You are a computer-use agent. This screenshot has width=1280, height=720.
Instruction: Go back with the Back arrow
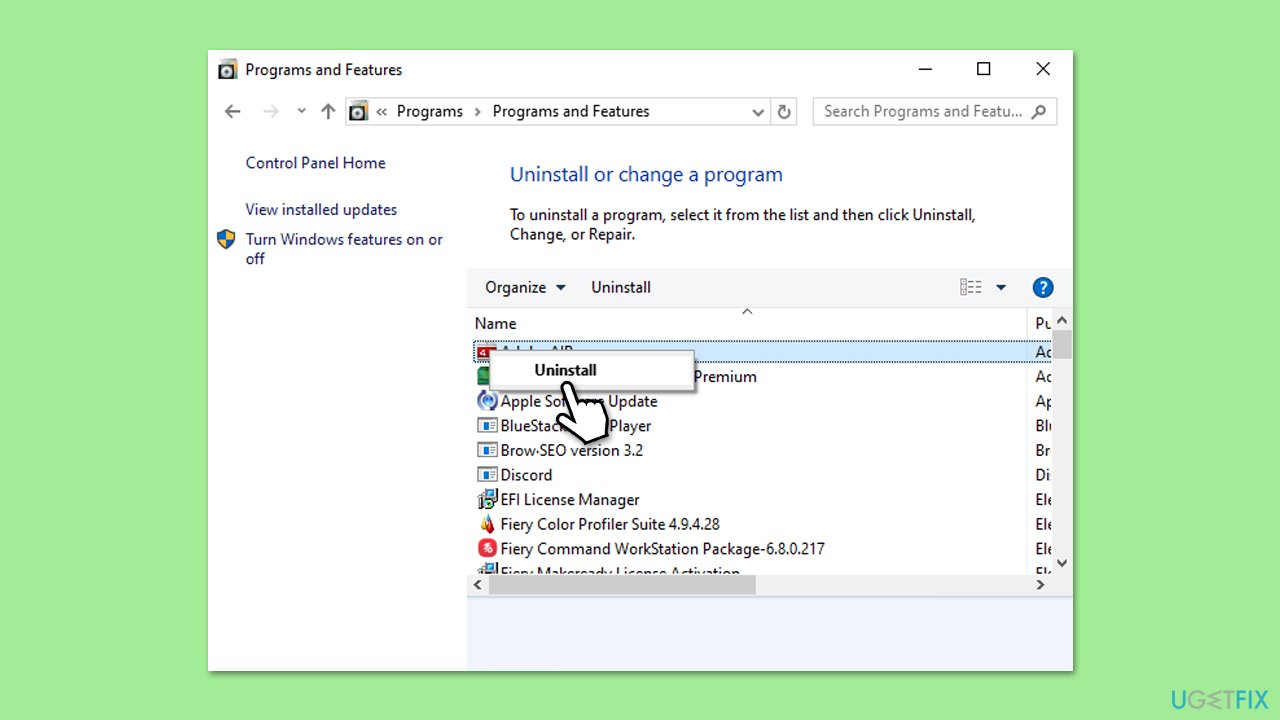click(x=233, y=111)
